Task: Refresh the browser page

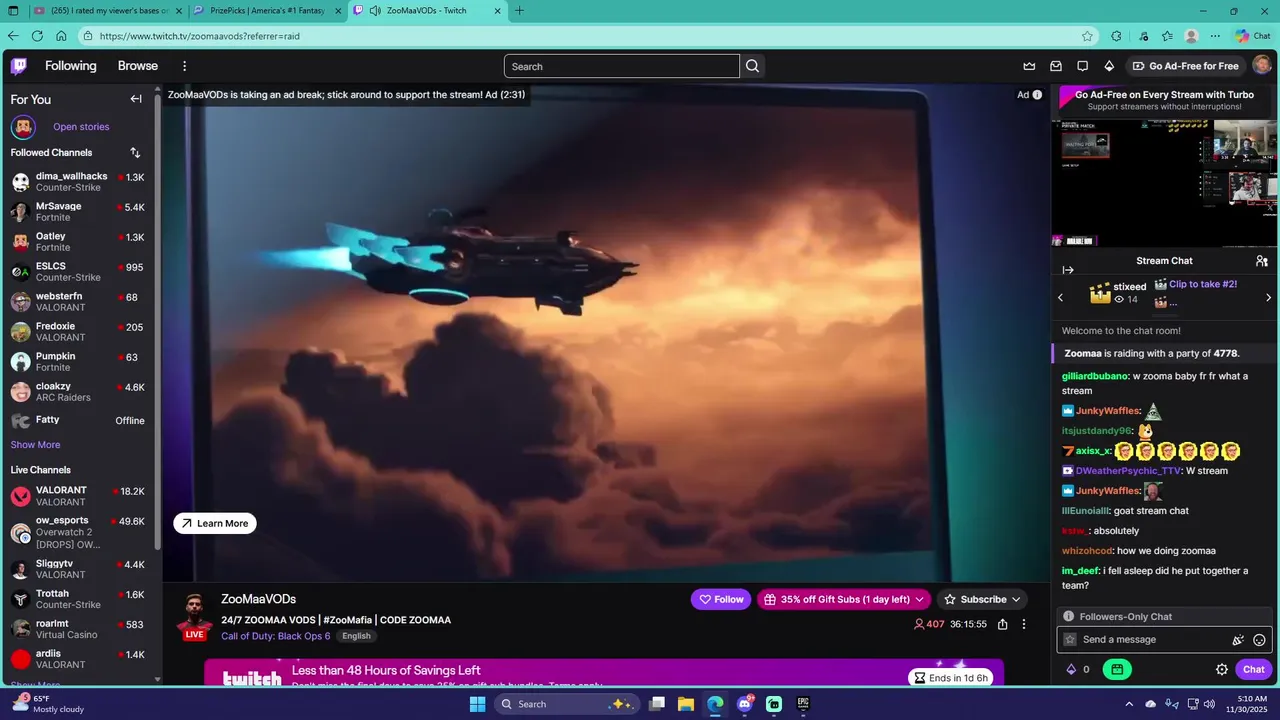Action: click(37, 36)
